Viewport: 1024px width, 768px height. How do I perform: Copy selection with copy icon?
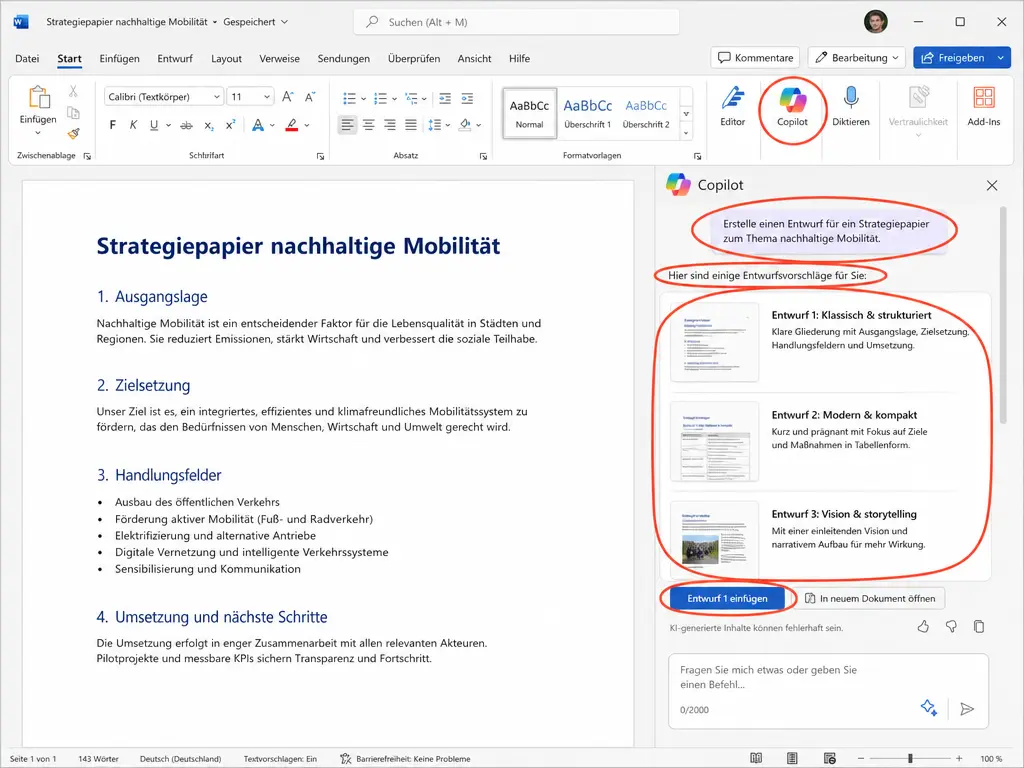tap(73, 112)
